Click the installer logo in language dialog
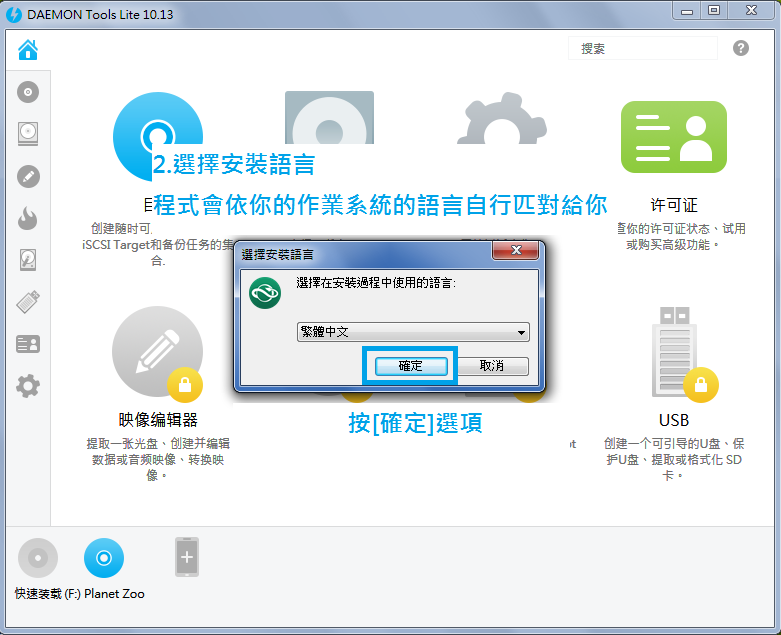This screenshot has height=635, width=781. click(x=264, y=293)
